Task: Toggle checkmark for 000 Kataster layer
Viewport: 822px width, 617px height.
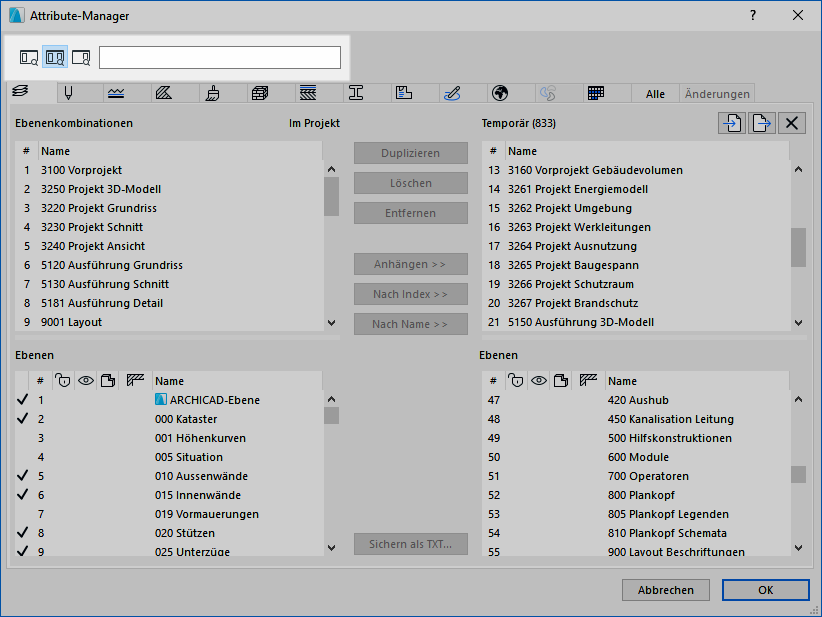Action: coord(22,419)
